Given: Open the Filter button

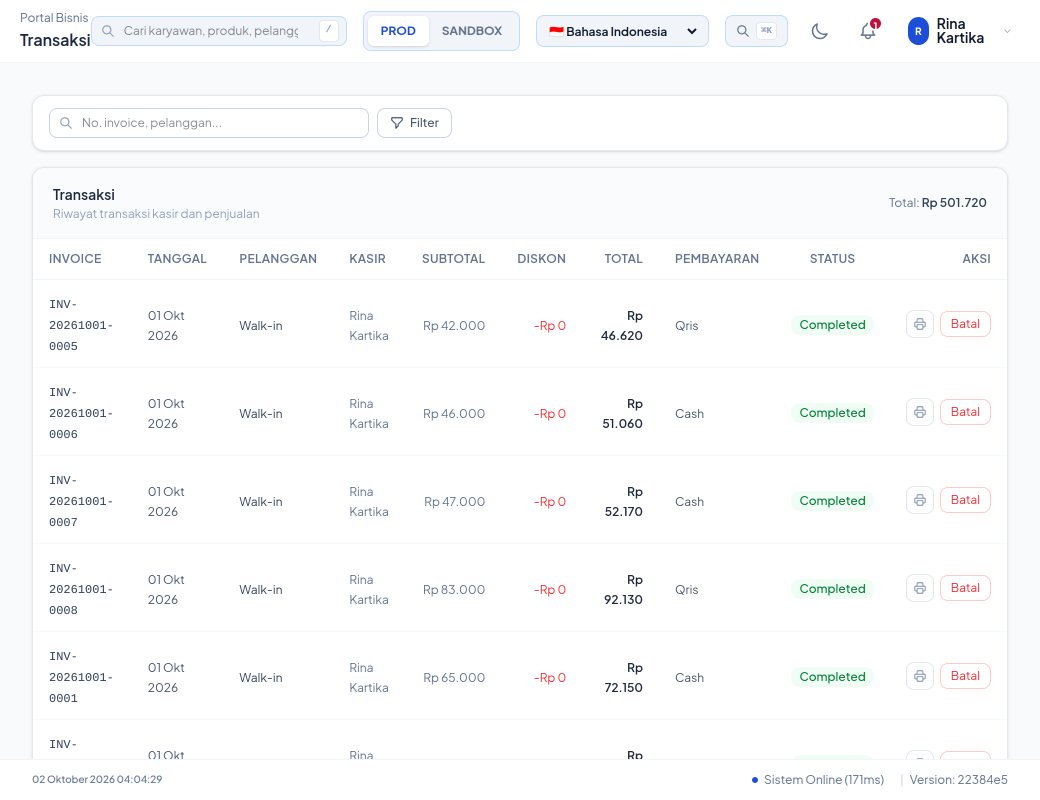Looking at the screenshot, I should pyautogui.click(x=415, y=123).
